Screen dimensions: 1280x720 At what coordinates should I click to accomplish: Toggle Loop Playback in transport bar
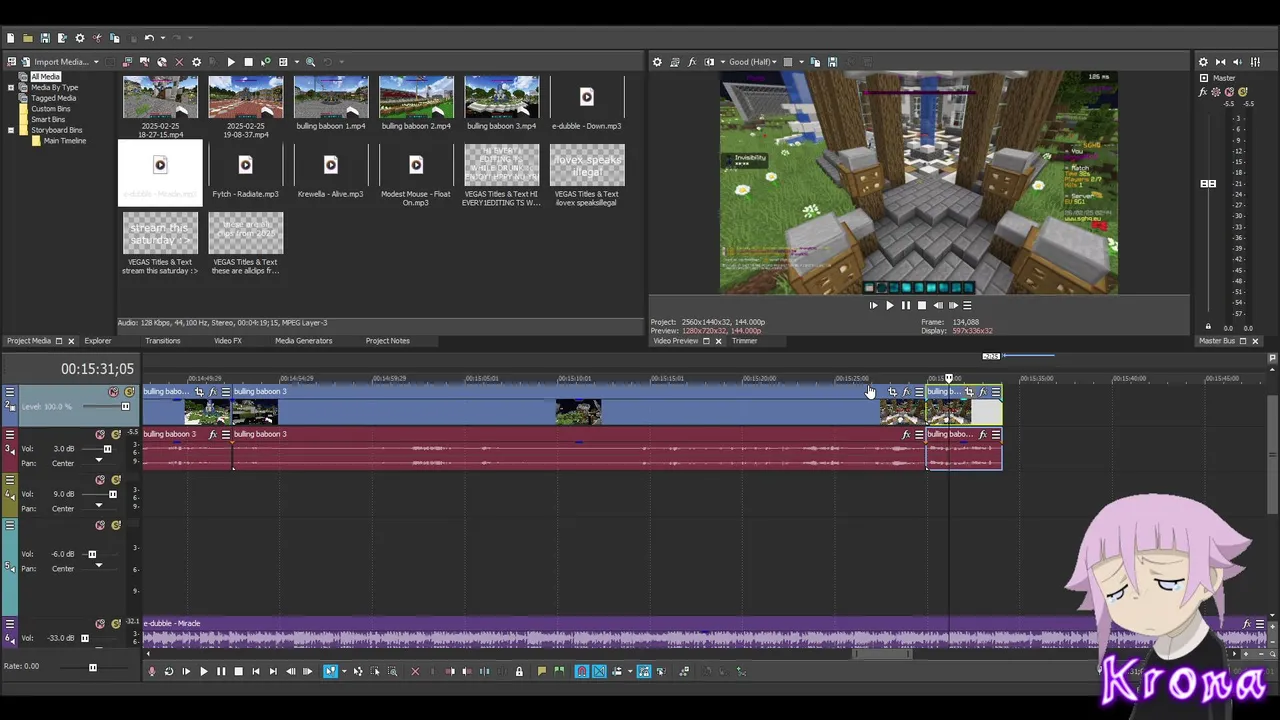169,672
